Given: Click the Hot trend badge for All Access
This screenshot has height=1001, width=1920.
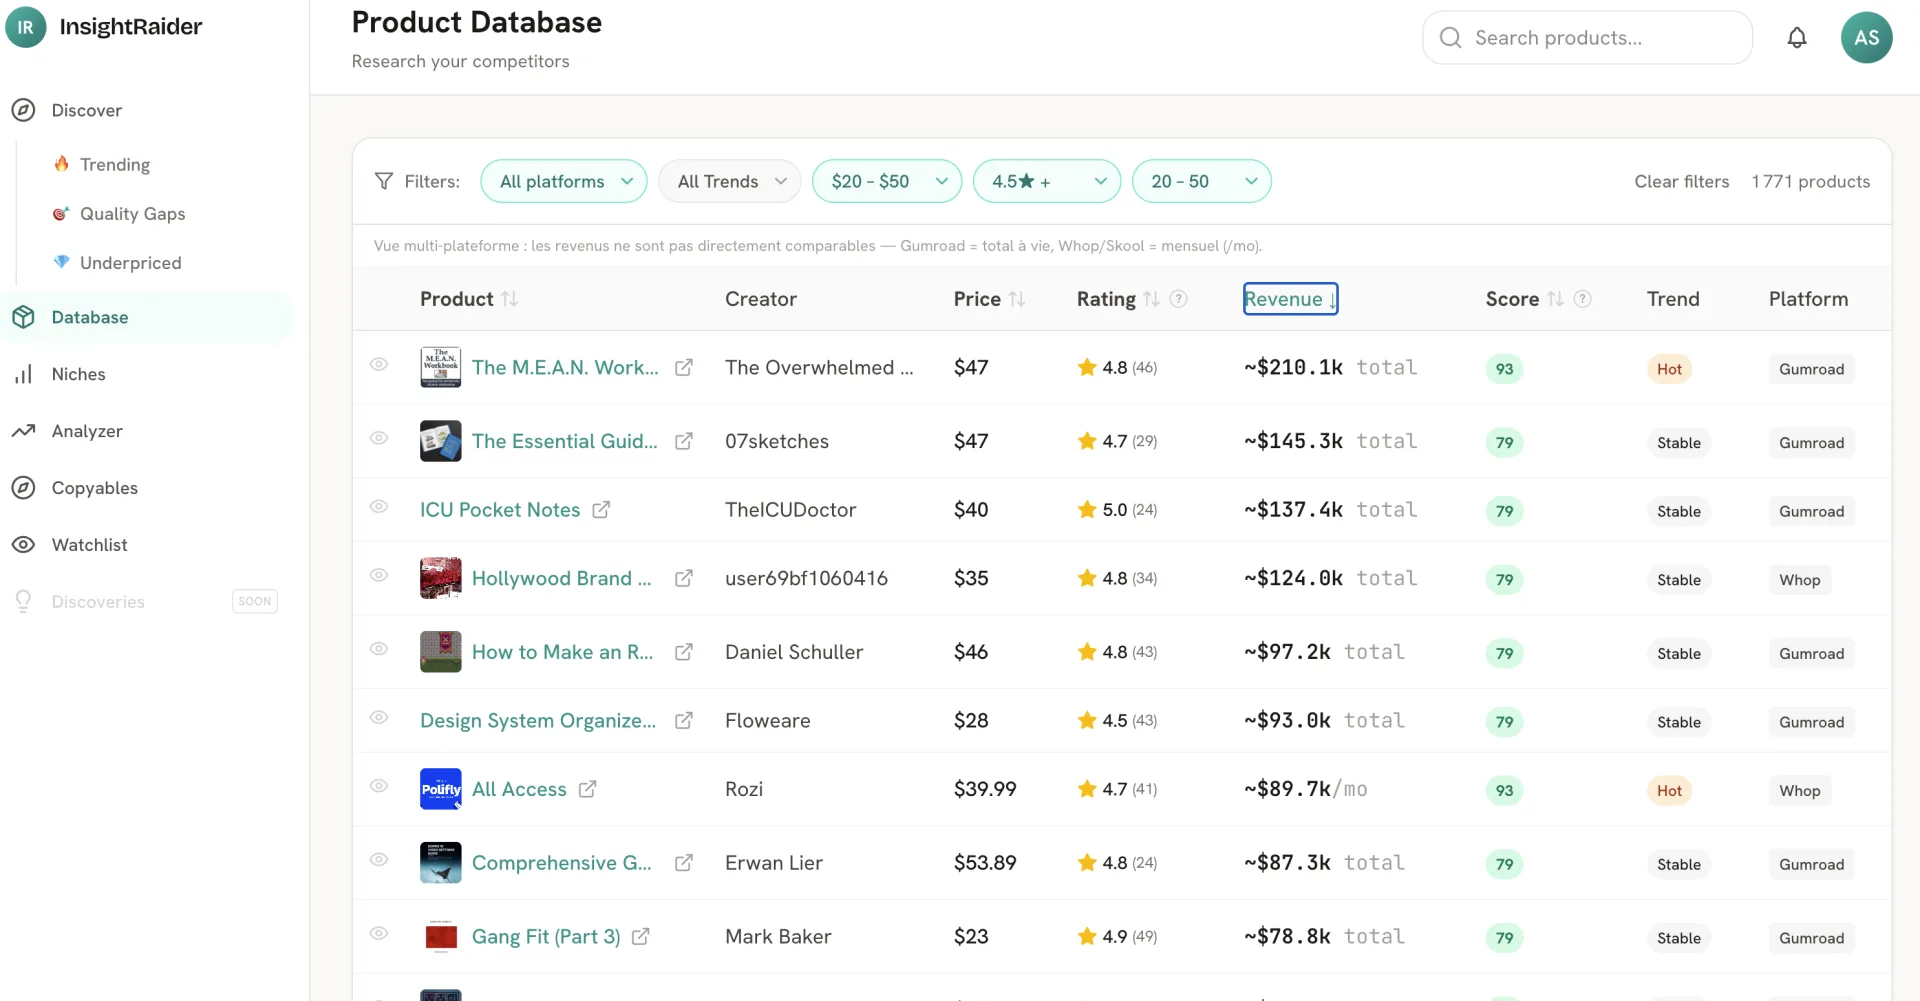Looking at the screenshot, I should click(x=1669, y=791).
